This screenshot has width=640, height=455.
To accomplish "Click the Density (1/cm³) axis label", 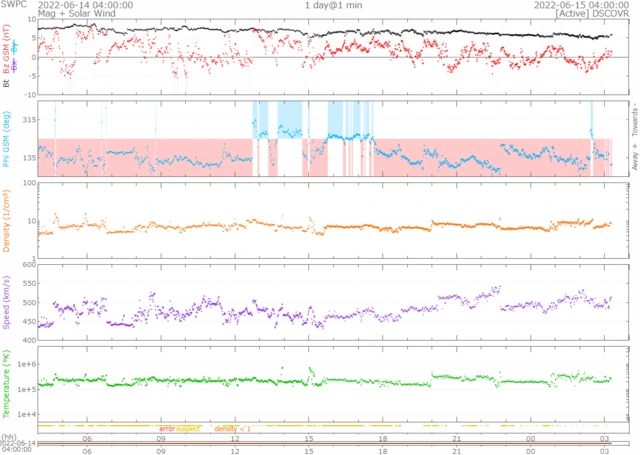I will tap(6, 220).
